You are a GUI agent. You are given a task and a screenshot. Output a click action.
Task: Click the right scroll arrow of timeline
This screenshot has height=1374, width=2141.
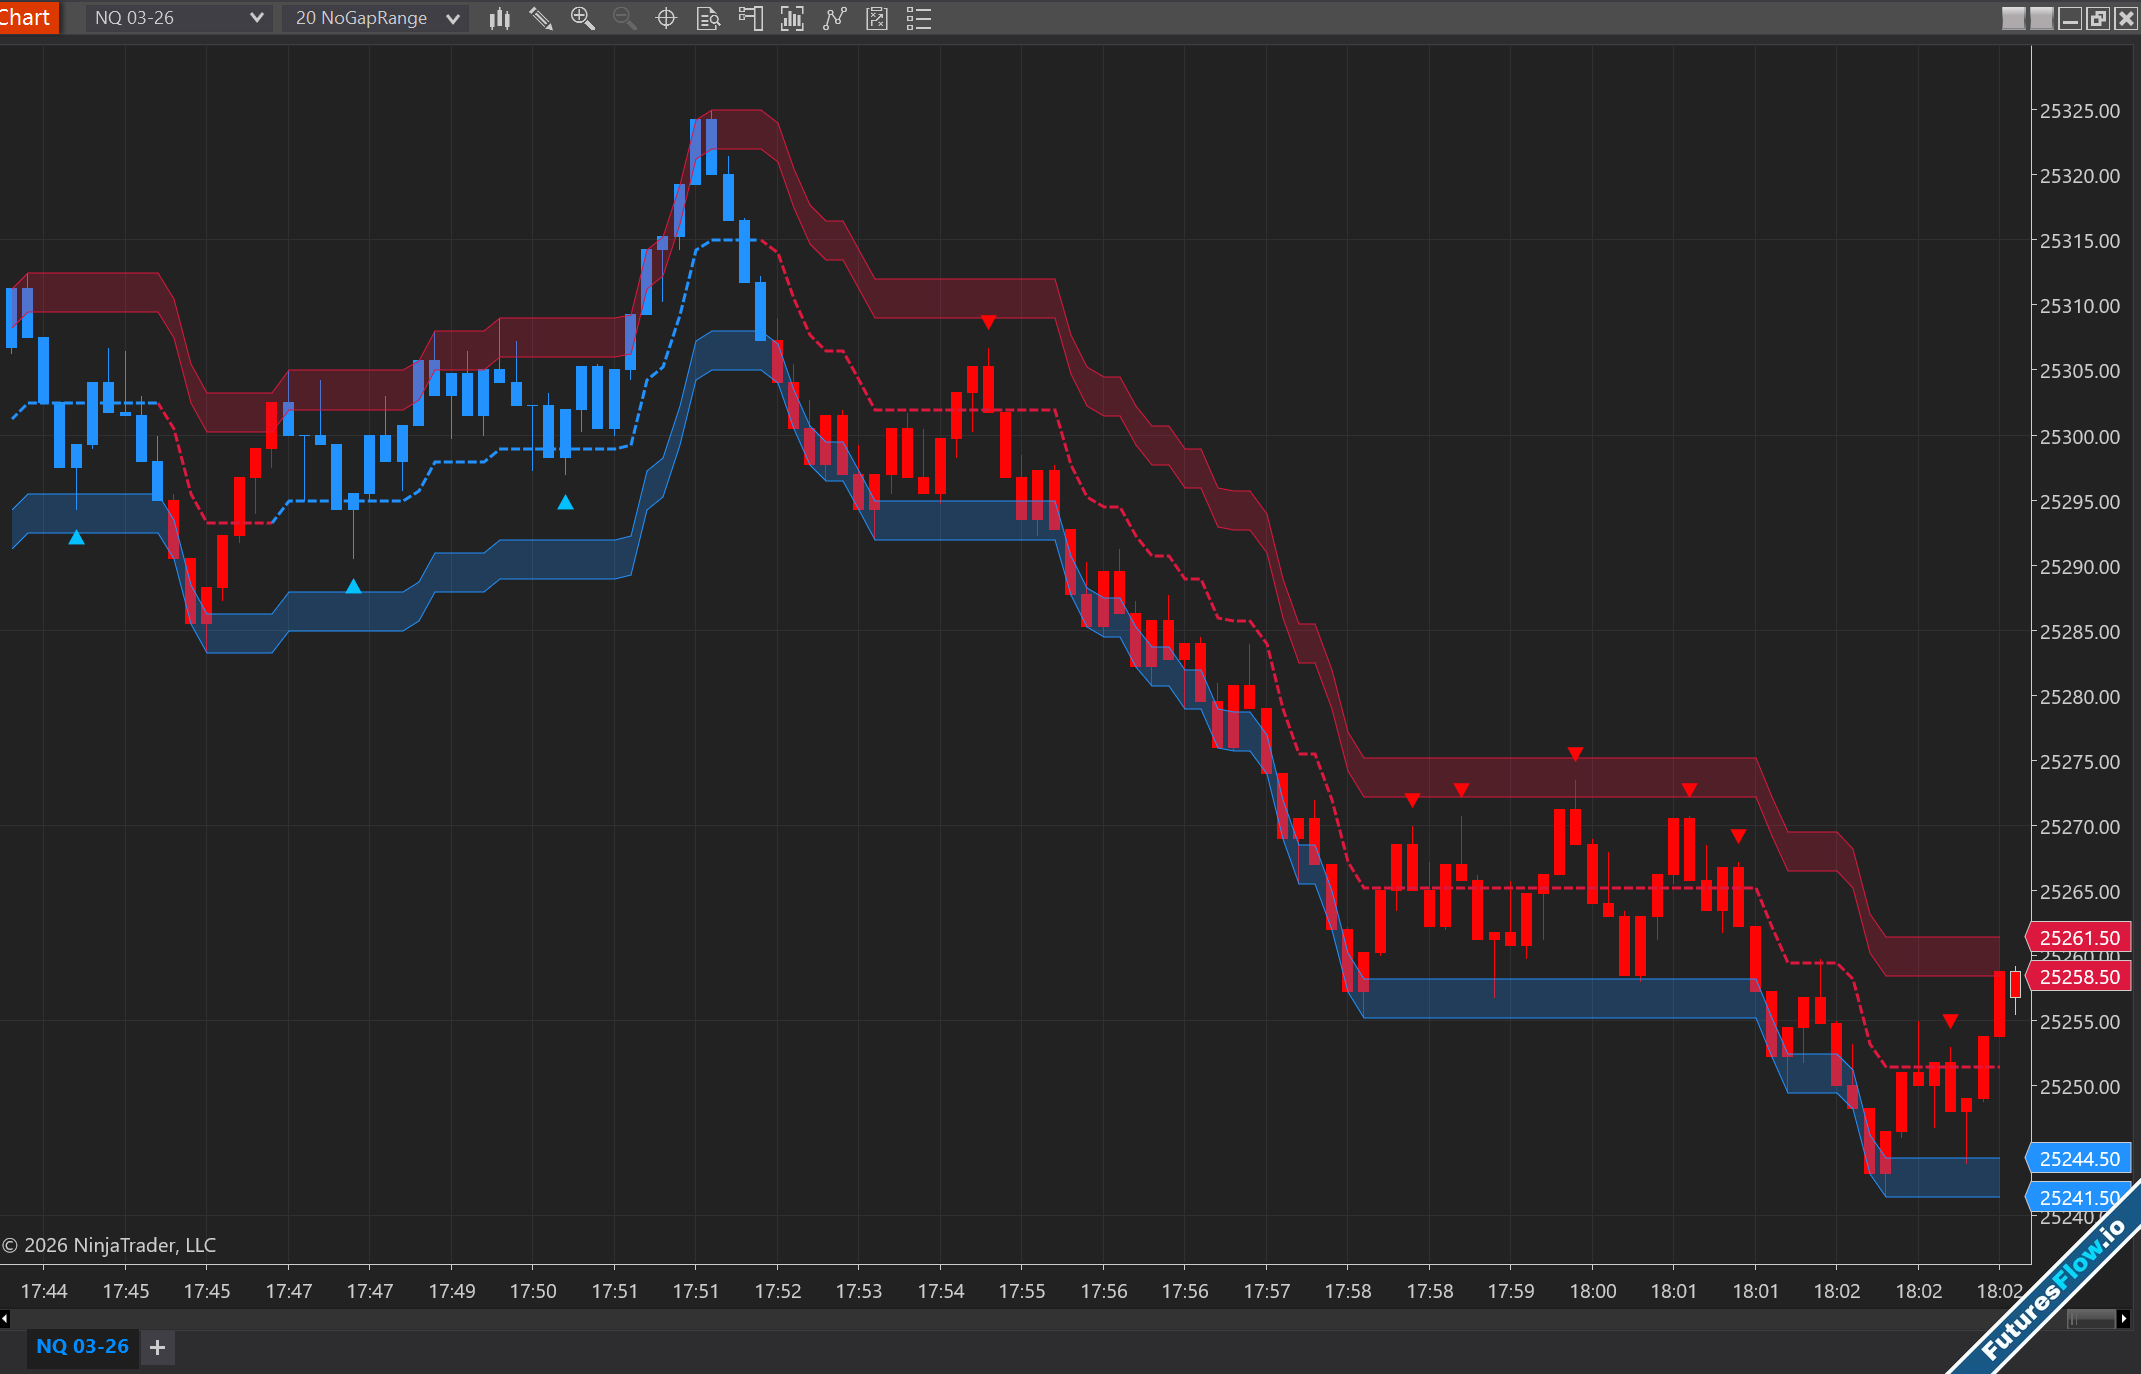[2123, 1319]
